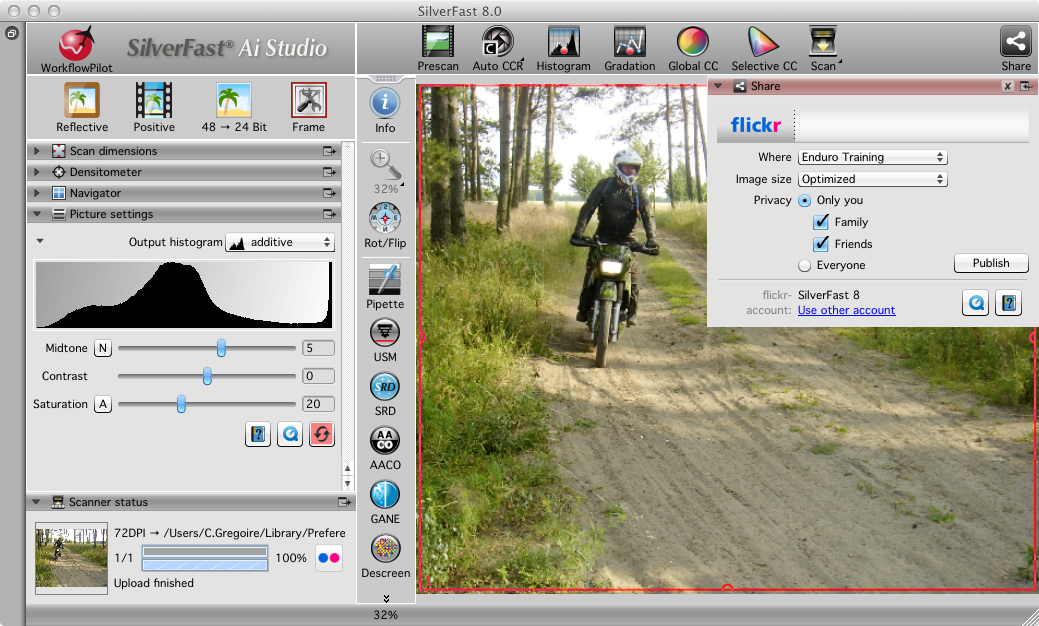The width and height of the screenshot is (1039, 626).
Task: Open the Gradation tool
Action: [x=629, y=46]
